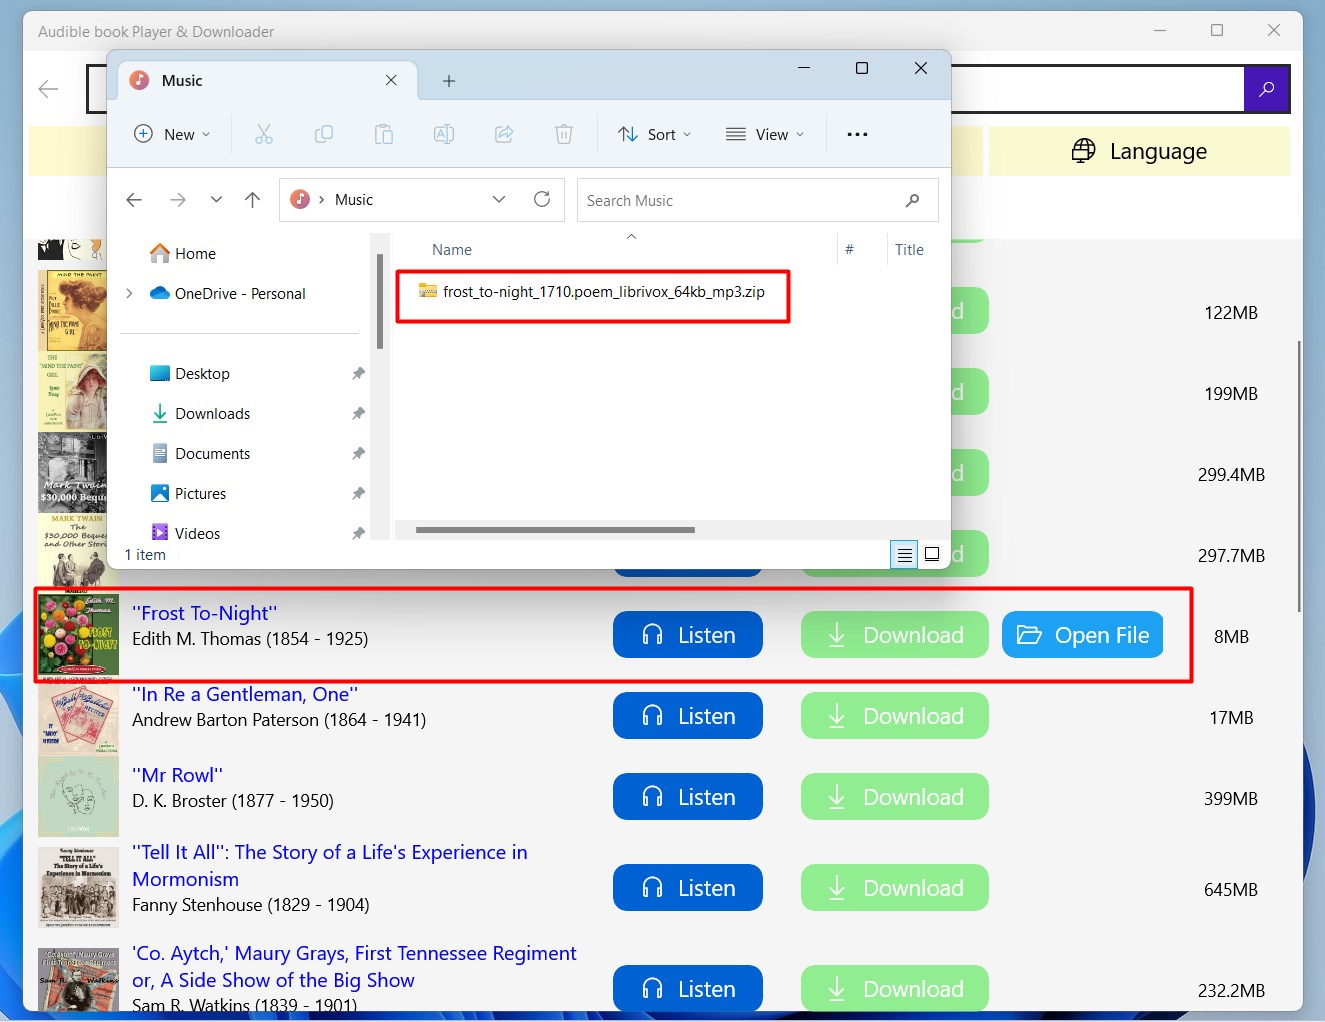The image size is (1325, 1022).
Task: Open the View dropdown menu
Action: pyautogui.click(x=766, y=134)
